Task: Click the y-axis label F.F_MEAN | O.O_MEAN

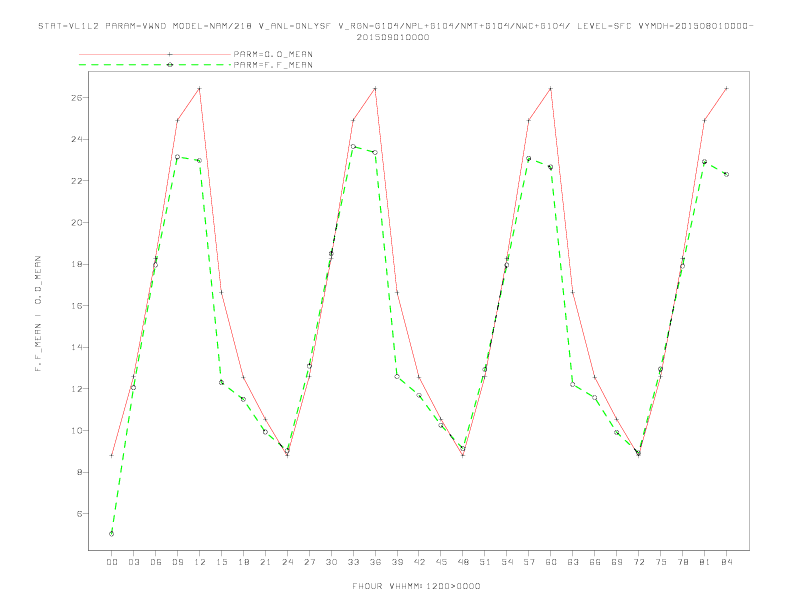Action: 38,314
